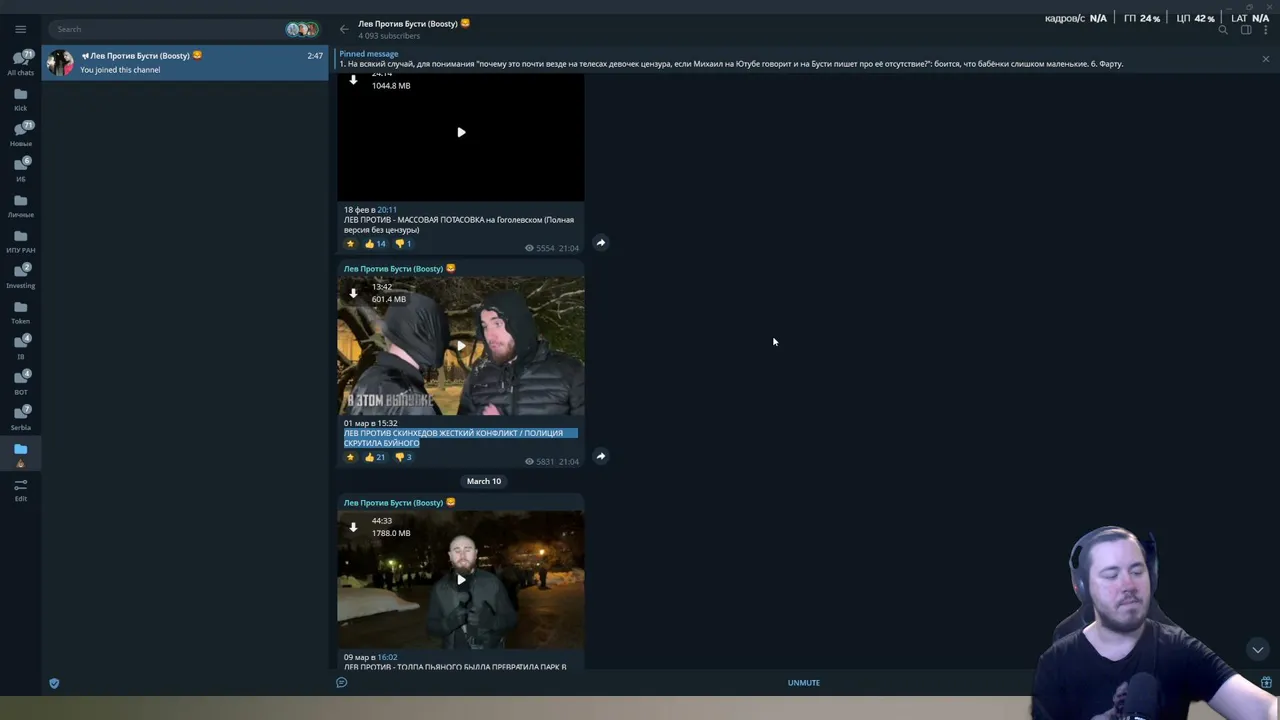Switch to the Investing folder
The height and width of the screenshot is (720, 1280).
(x=21, y=277)
